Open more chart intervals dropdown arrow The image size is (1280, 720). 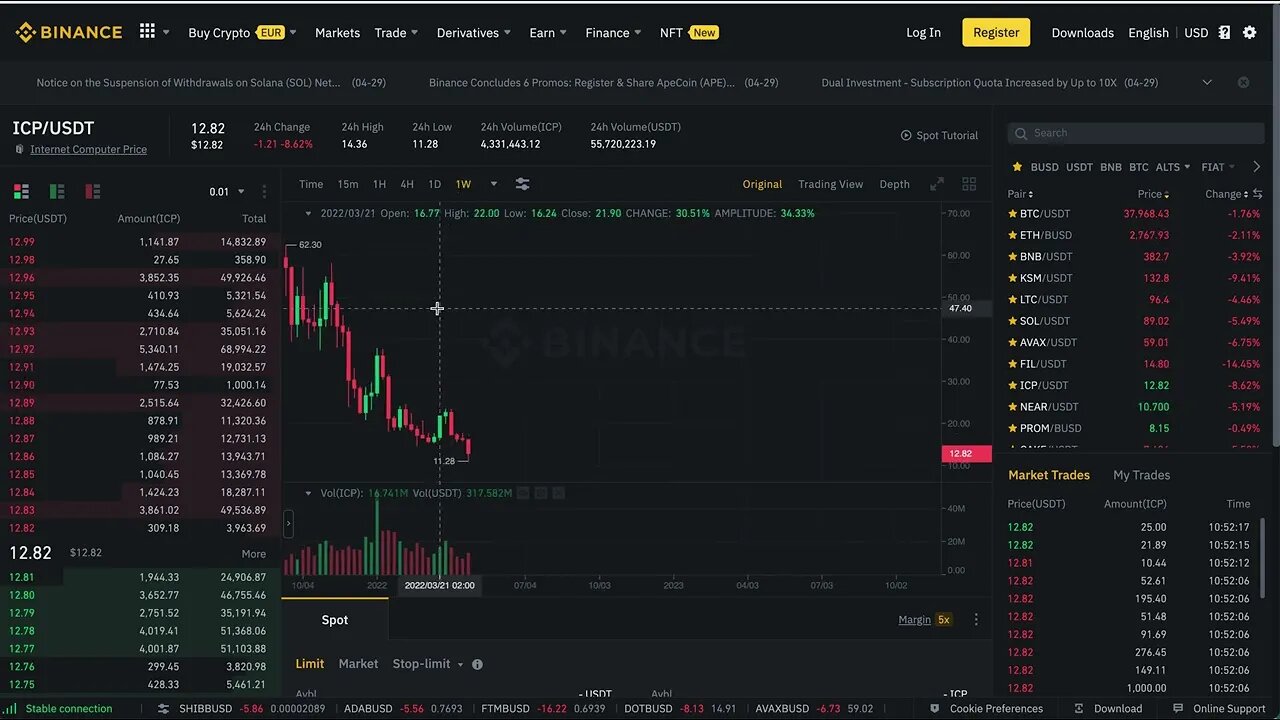click(x=493, y=184)
